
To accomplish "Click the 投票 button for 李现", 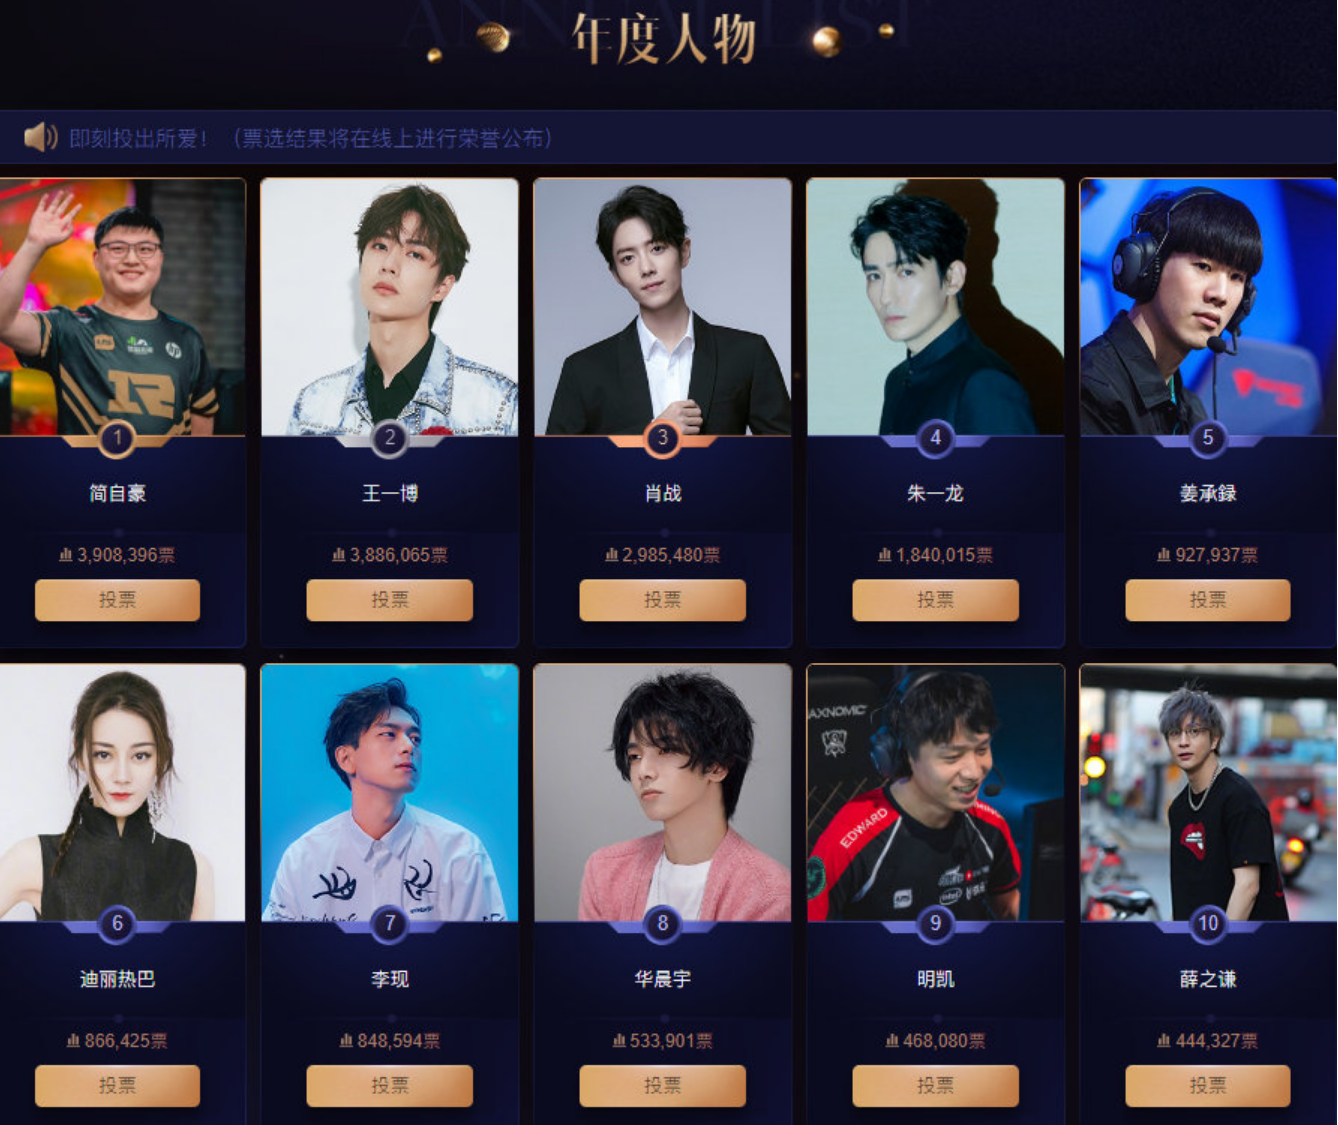I will pyautogui.click(x=390, y=1086).
